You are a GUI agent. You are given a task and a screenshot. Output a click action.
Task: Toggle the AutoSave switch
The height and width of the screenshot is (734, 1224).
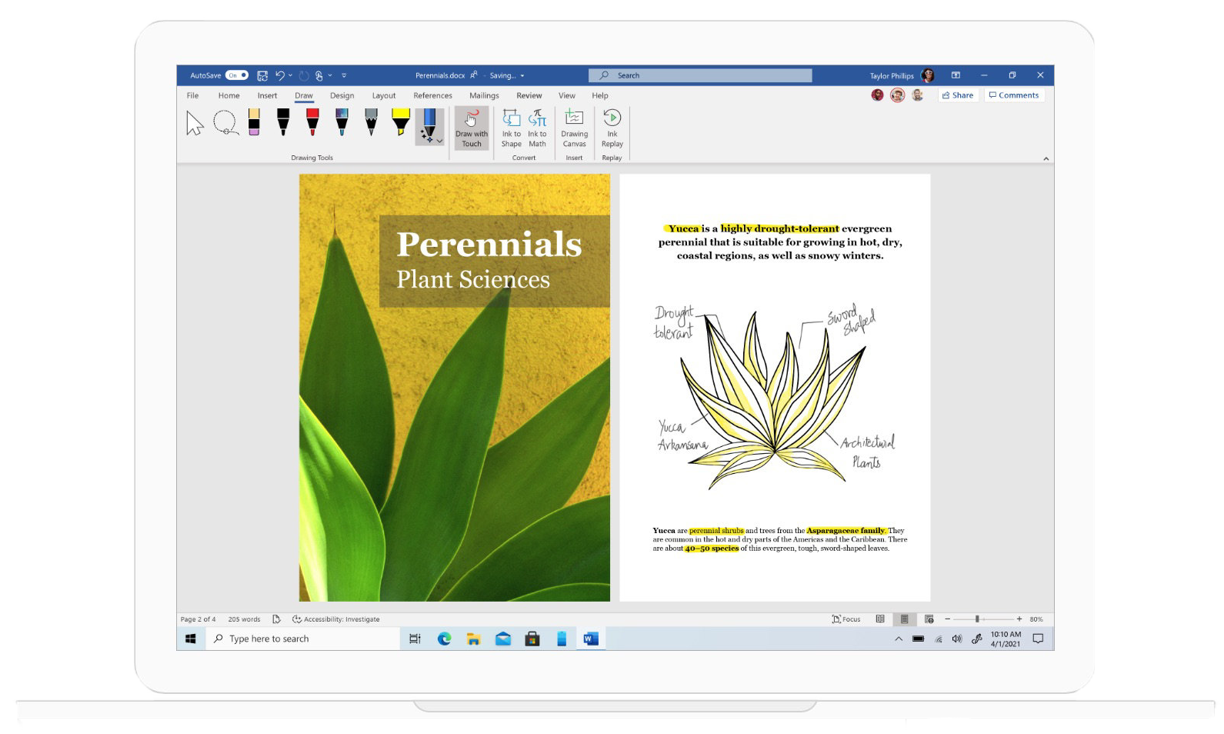pyautogui.click(x=237, y=75)
